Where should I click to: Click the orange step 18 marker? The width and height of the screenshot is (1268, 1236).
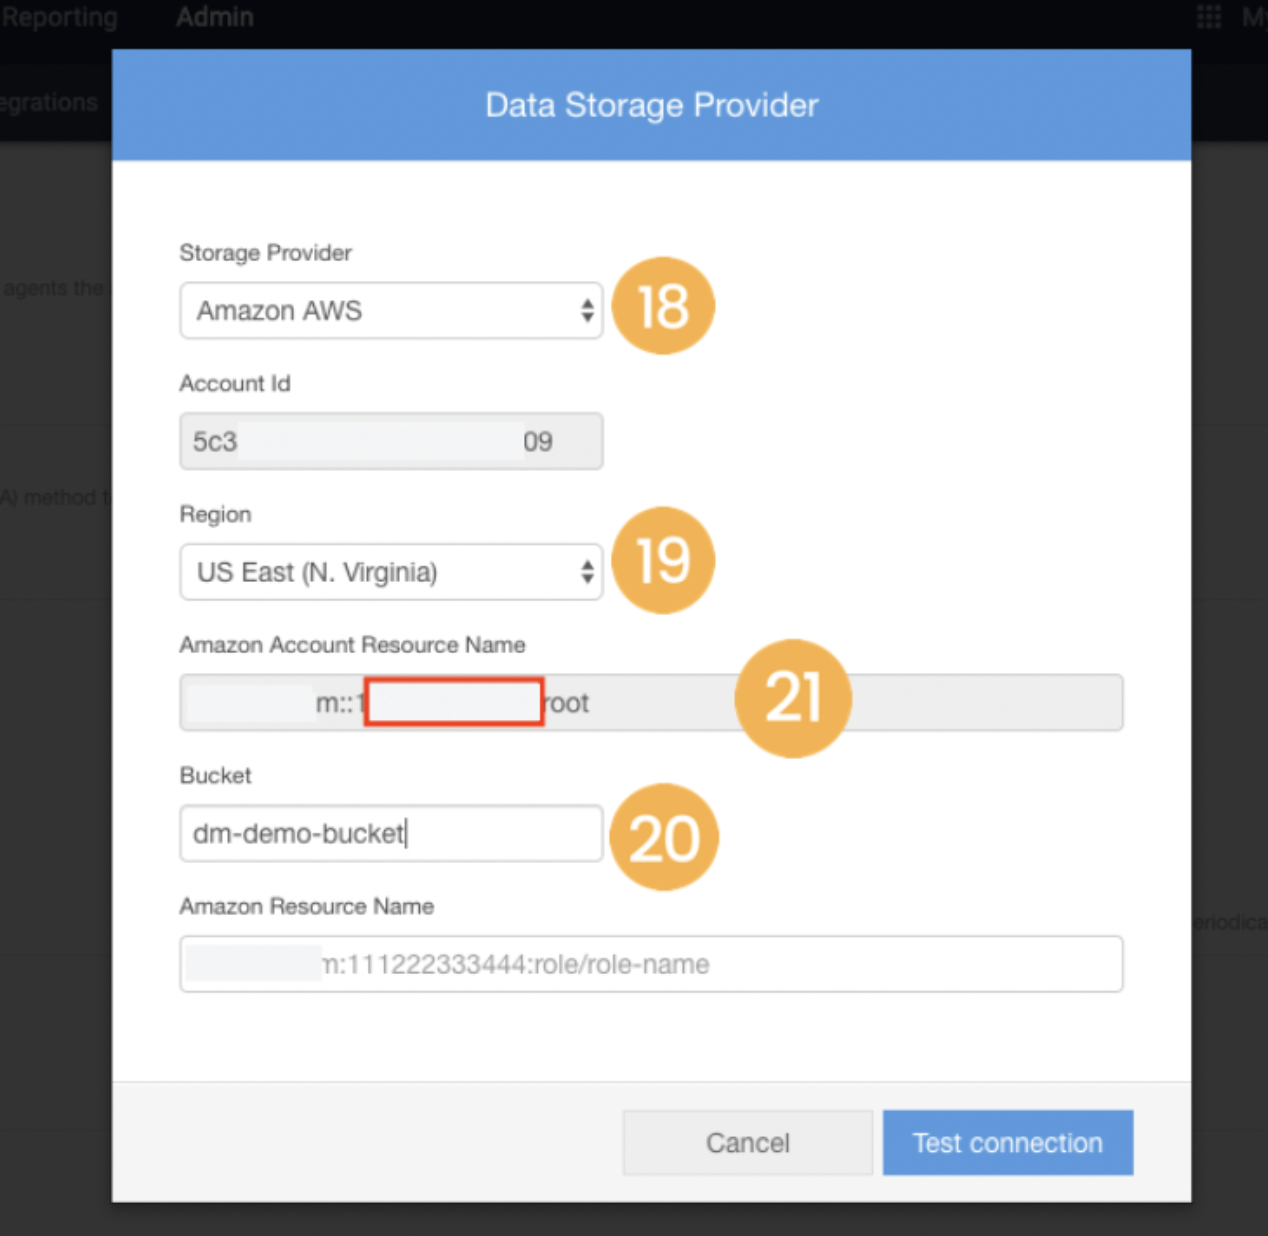tap(663, 306)
